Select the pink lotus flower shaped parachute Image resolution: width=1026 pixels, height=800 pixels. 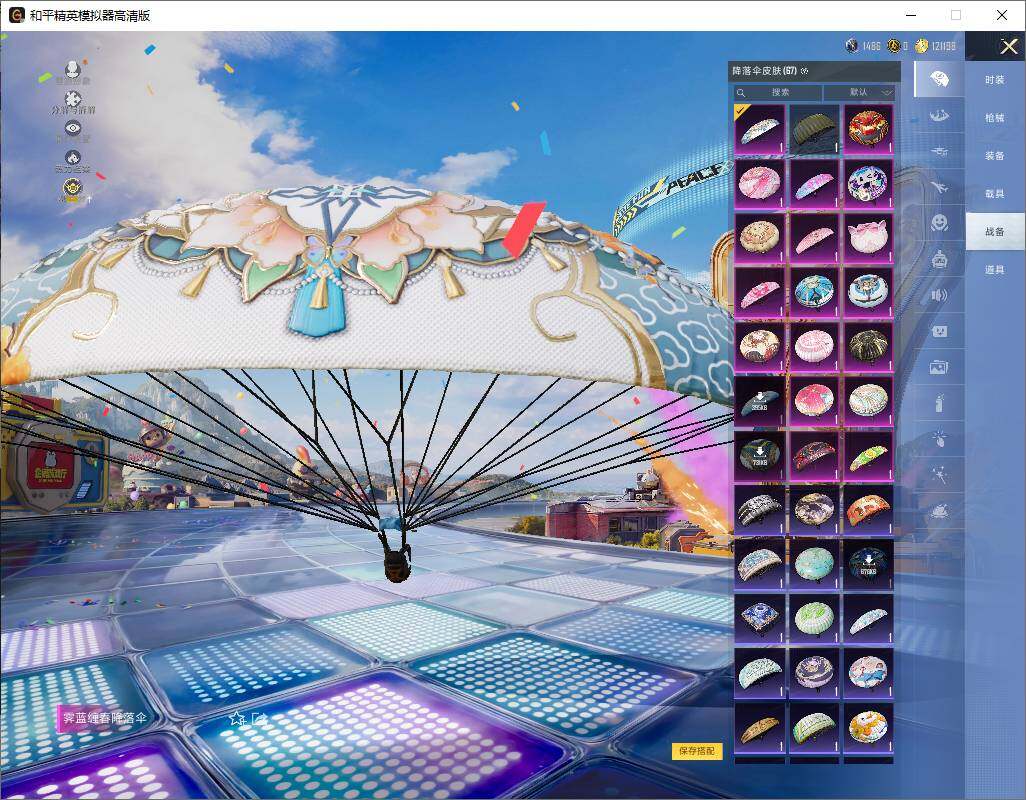(x=868, y=237)
